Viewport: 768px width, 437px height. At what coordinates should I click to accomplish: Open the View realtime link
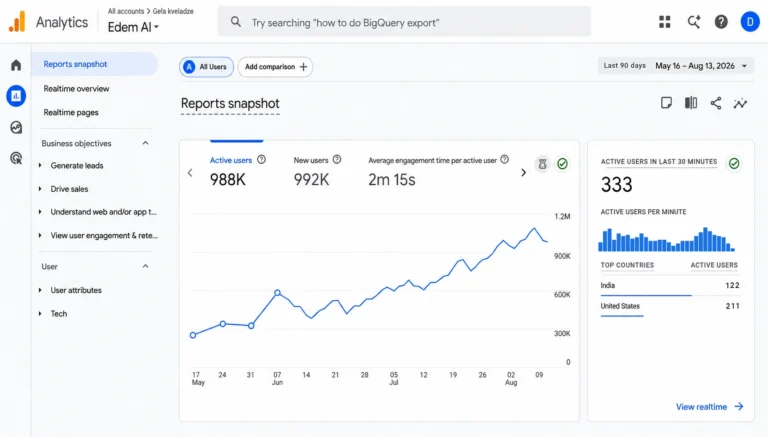710,407
